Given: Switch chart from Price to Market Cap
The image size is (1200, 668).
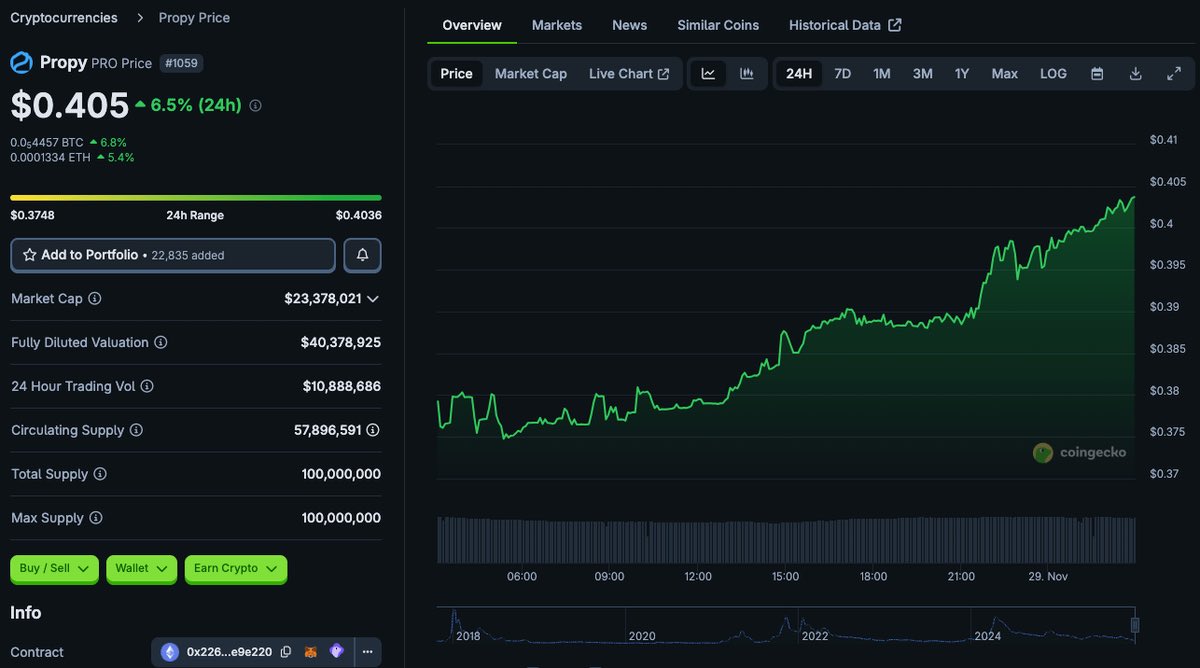Looking at the screenshot, I should tap(531, 73).
